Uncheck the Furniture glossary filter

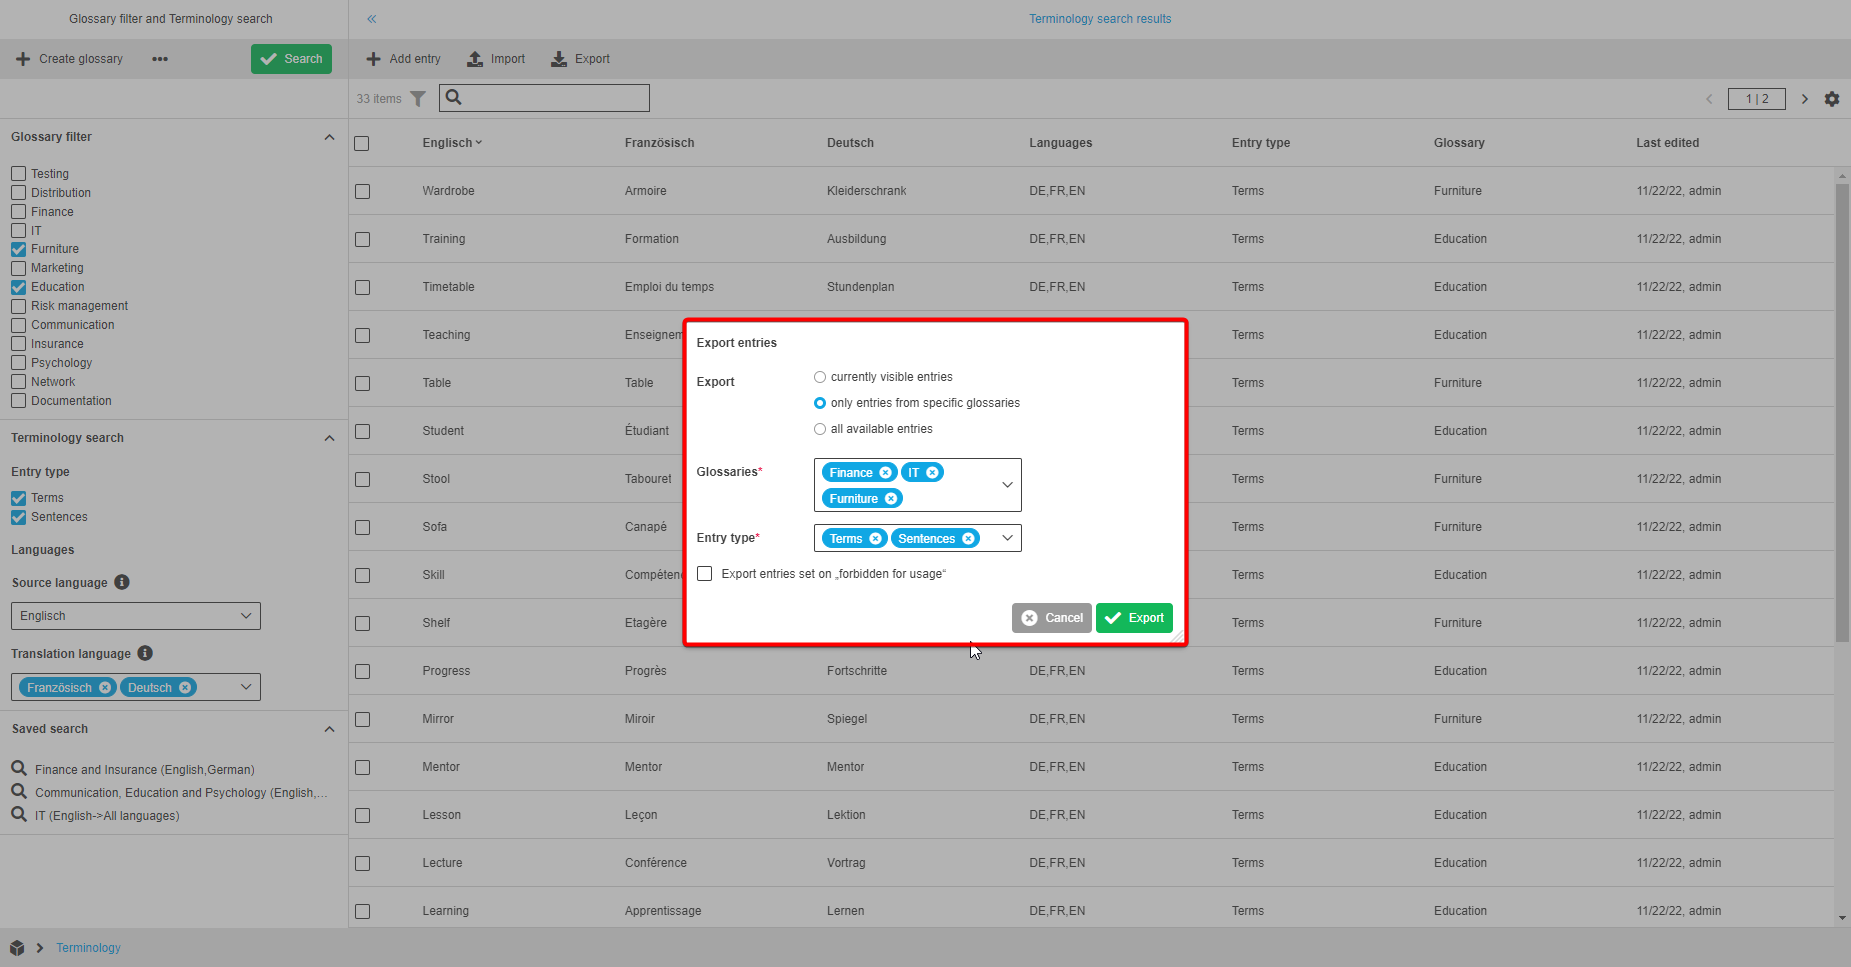click(x=18, y=249)
